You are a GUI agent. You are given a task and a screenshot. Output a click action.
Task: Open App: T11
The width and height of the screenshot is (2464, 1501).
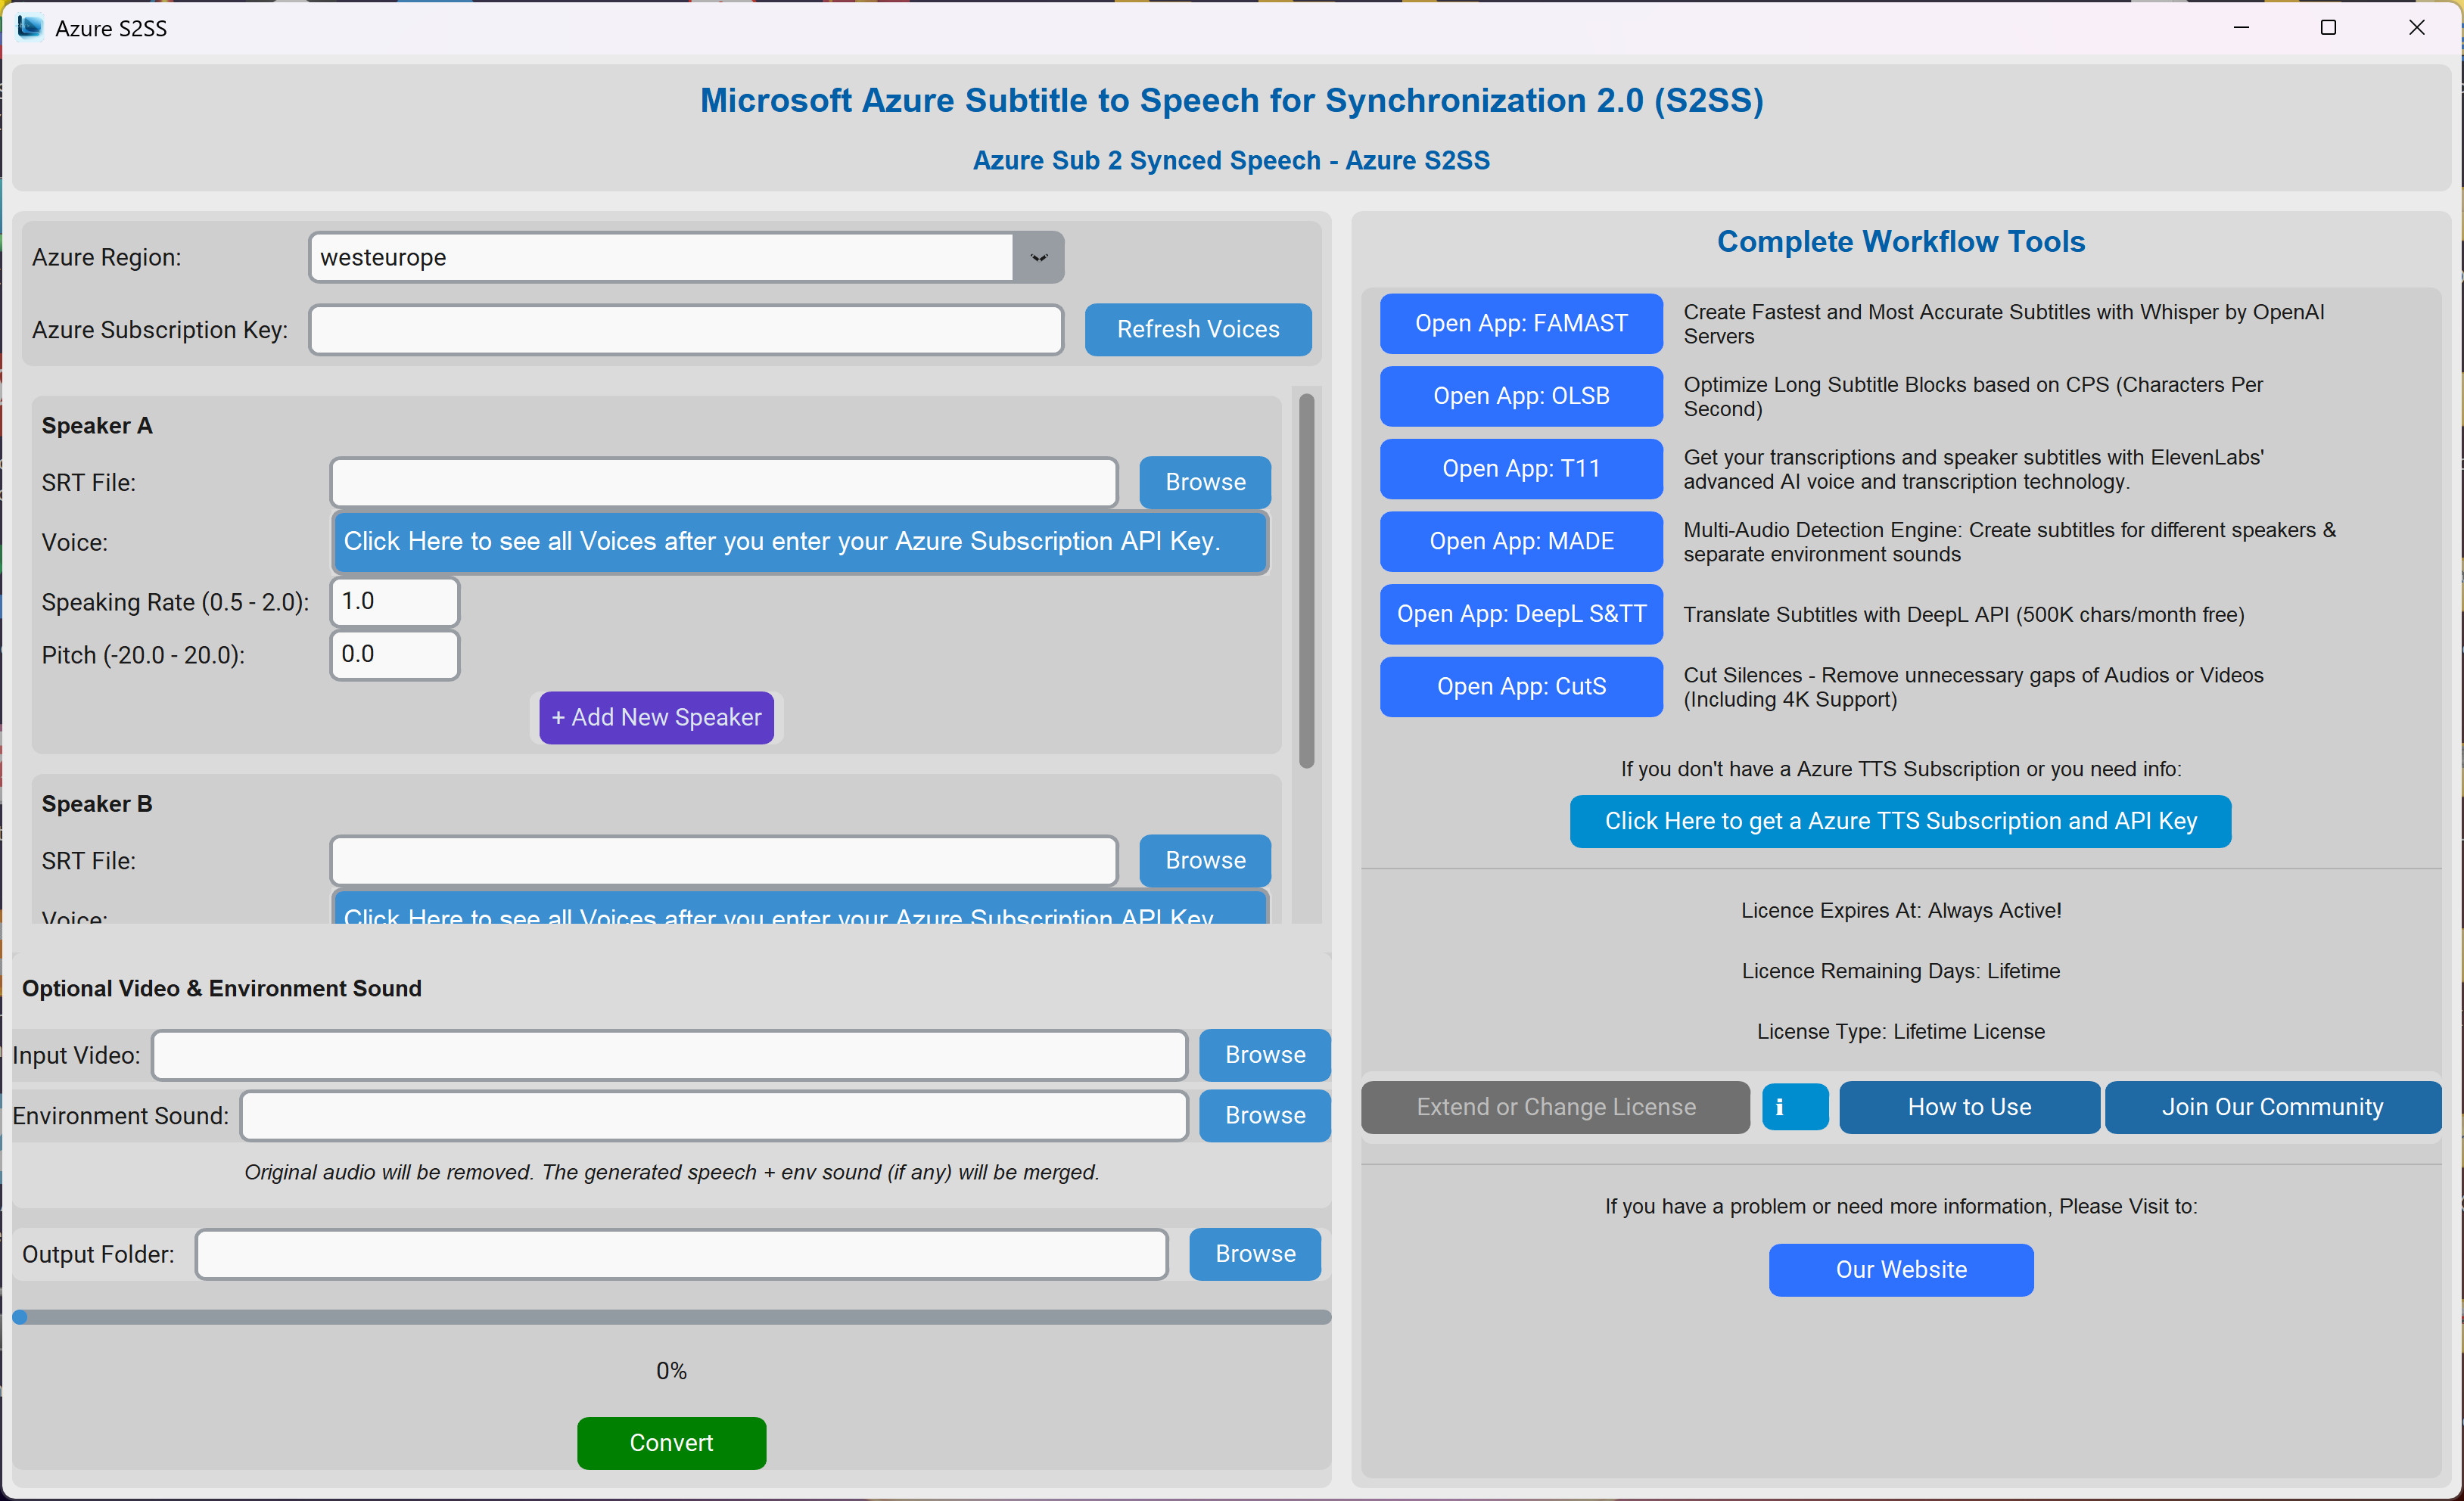[1520, 469]
